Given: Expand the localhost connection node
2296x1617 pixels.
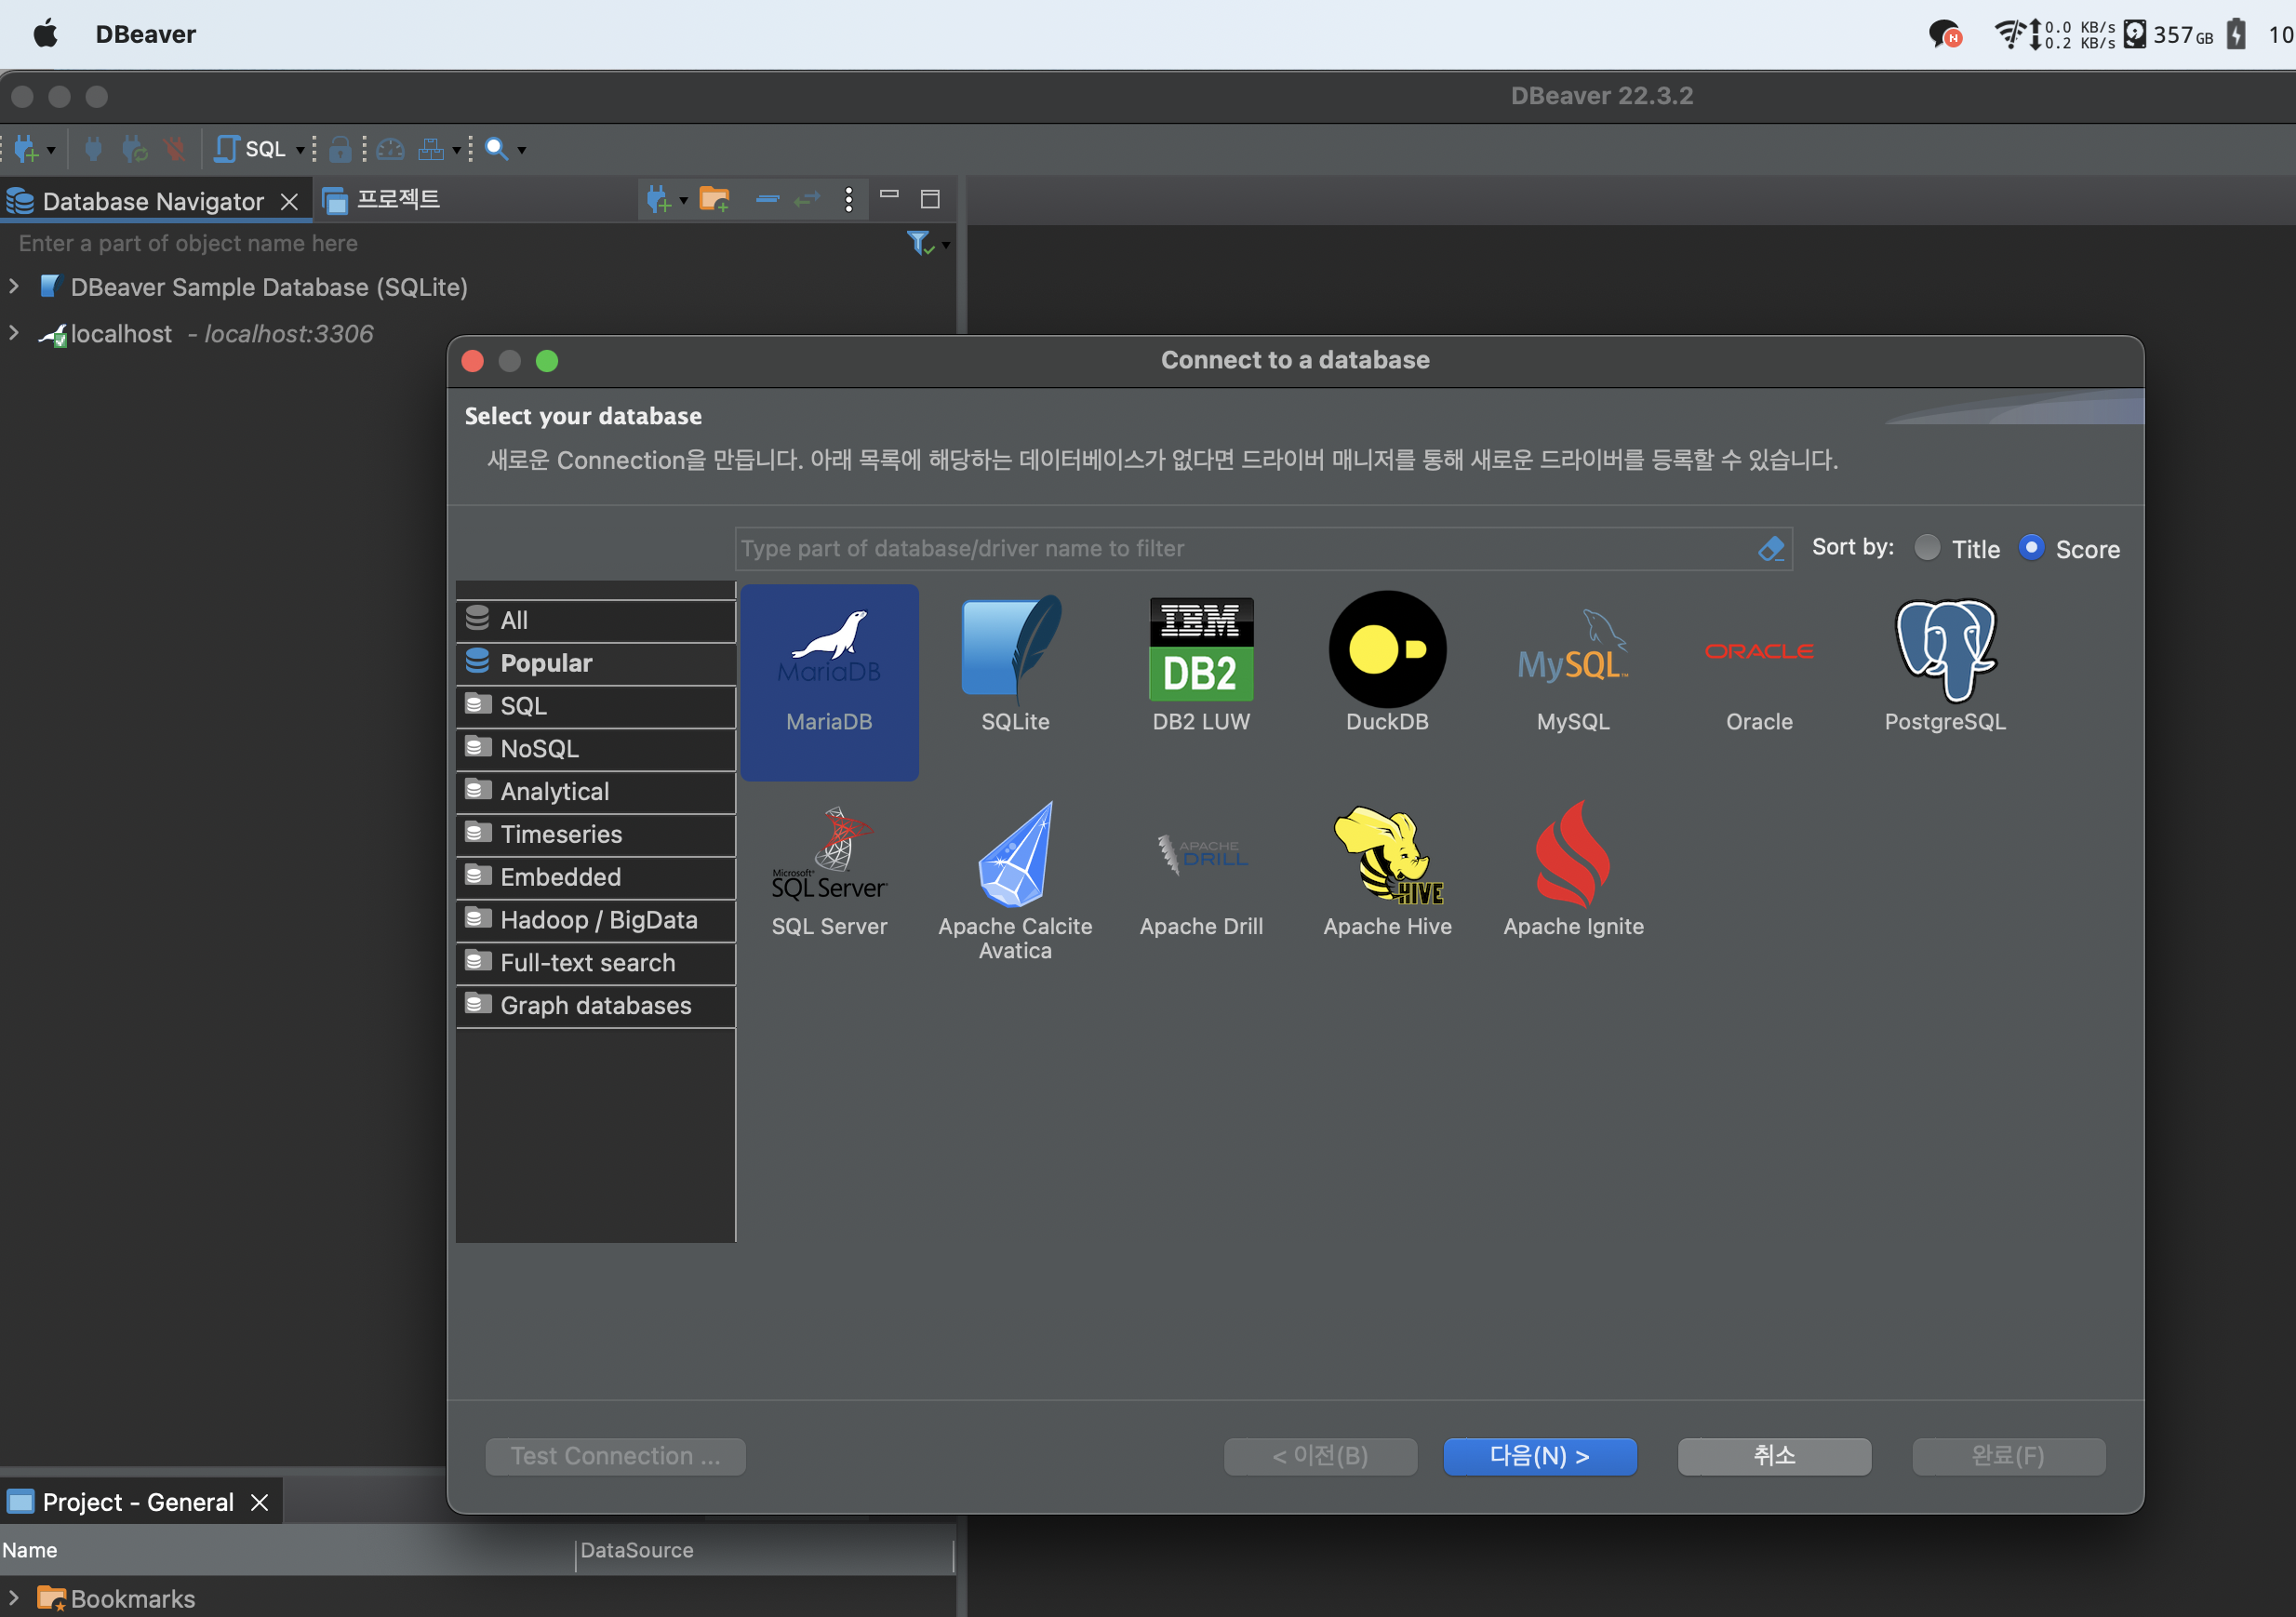Looking at the screenshot, I should point(14,333).
